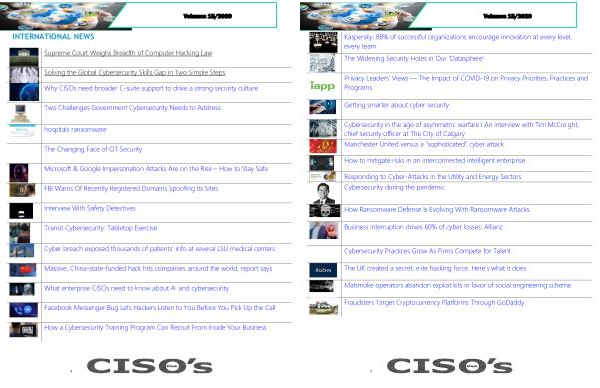Viewport: 600px width, 388px height.
Task: Open Interview With Safety Detectives link
Action: coord(90,209)
